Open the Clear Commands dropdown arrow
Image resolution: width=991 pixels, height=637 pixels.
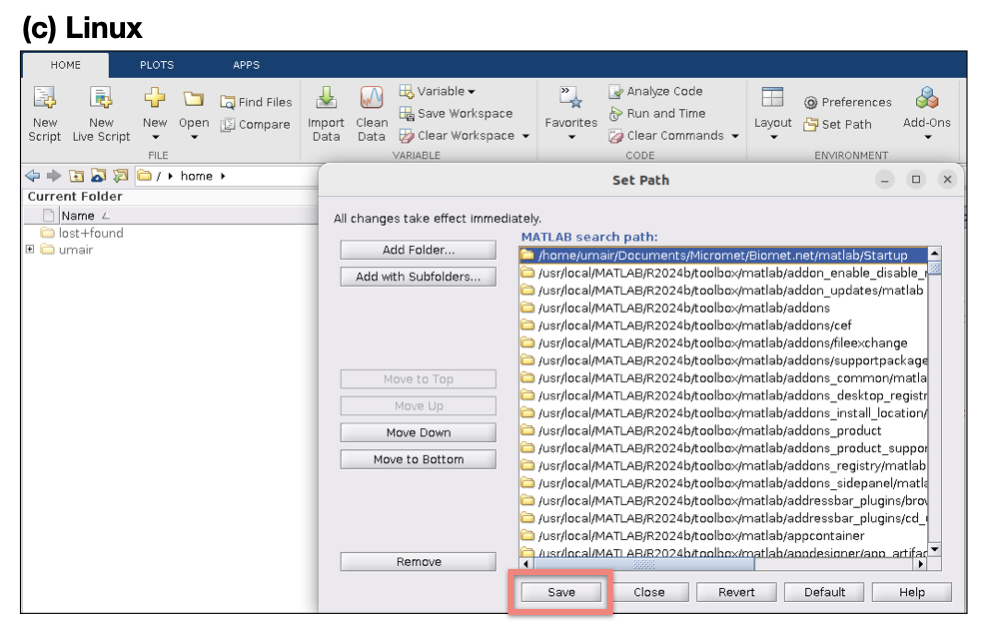pyautogui.click(x=735, y=136)
